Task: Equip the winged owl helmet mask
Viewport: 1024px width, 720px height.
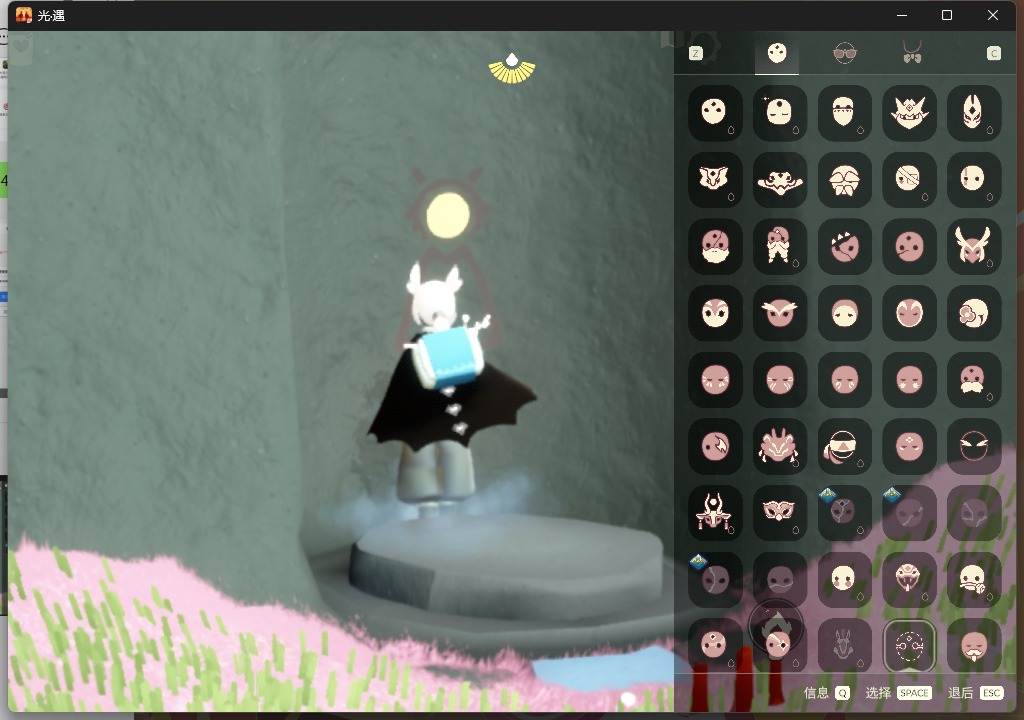Action: coord(973,246)
